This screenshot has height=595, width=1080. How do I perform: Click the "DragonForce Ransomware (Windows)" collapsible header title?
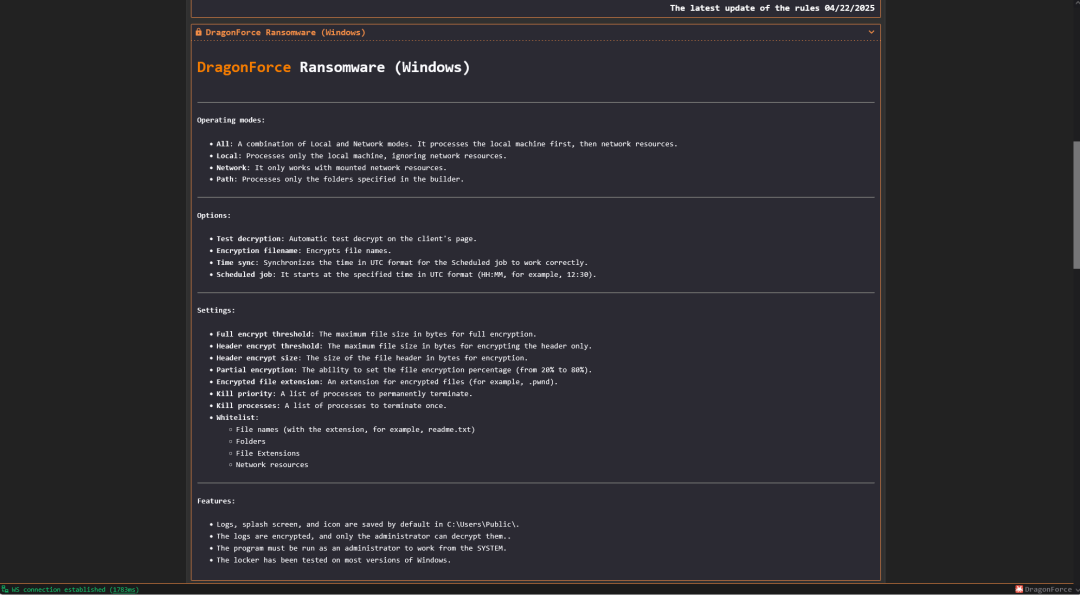[285, 32]
